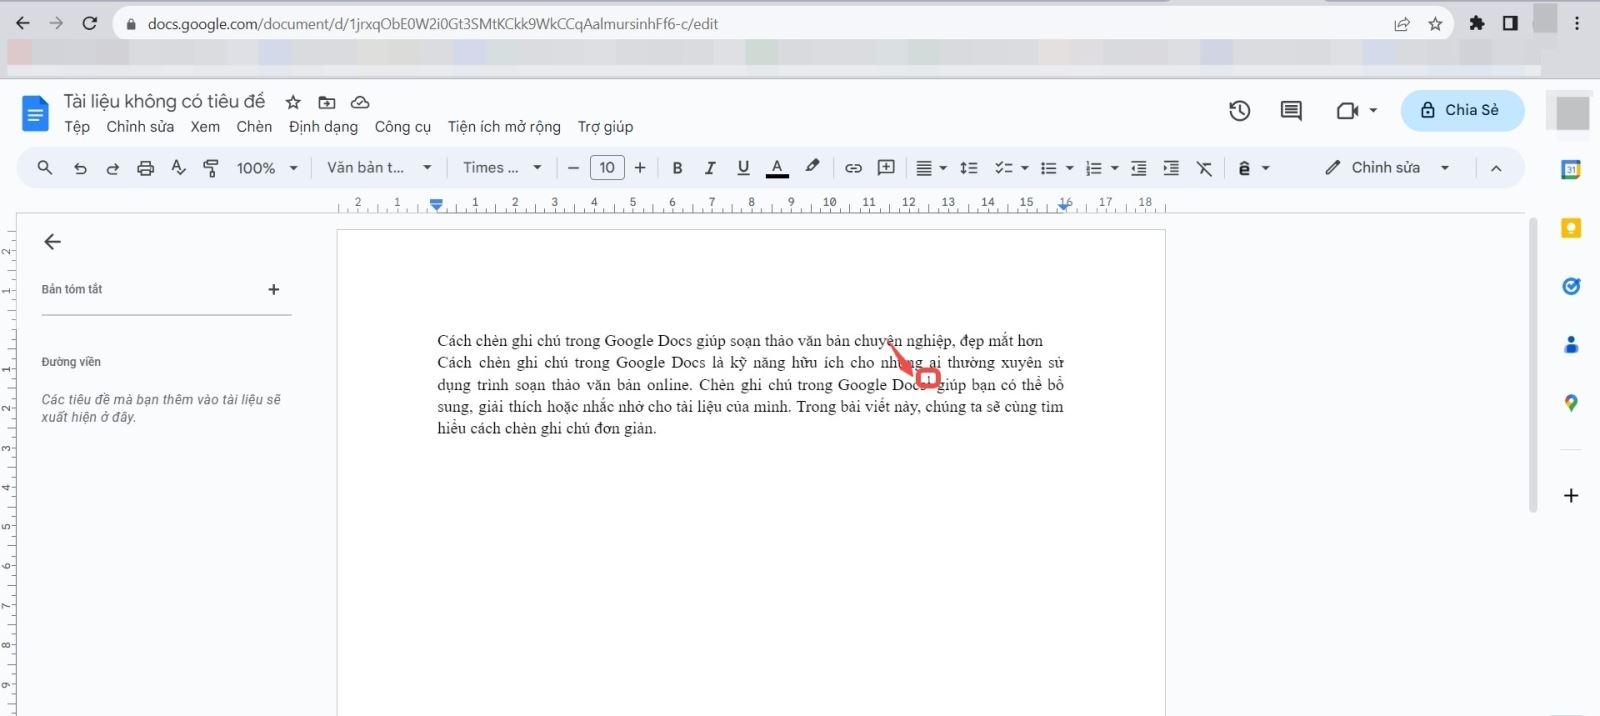Viewport: 1600px width, 716px height.
Task: Open Google Keep side panel
Action: pyautogui.click(x=1571, y=228)
